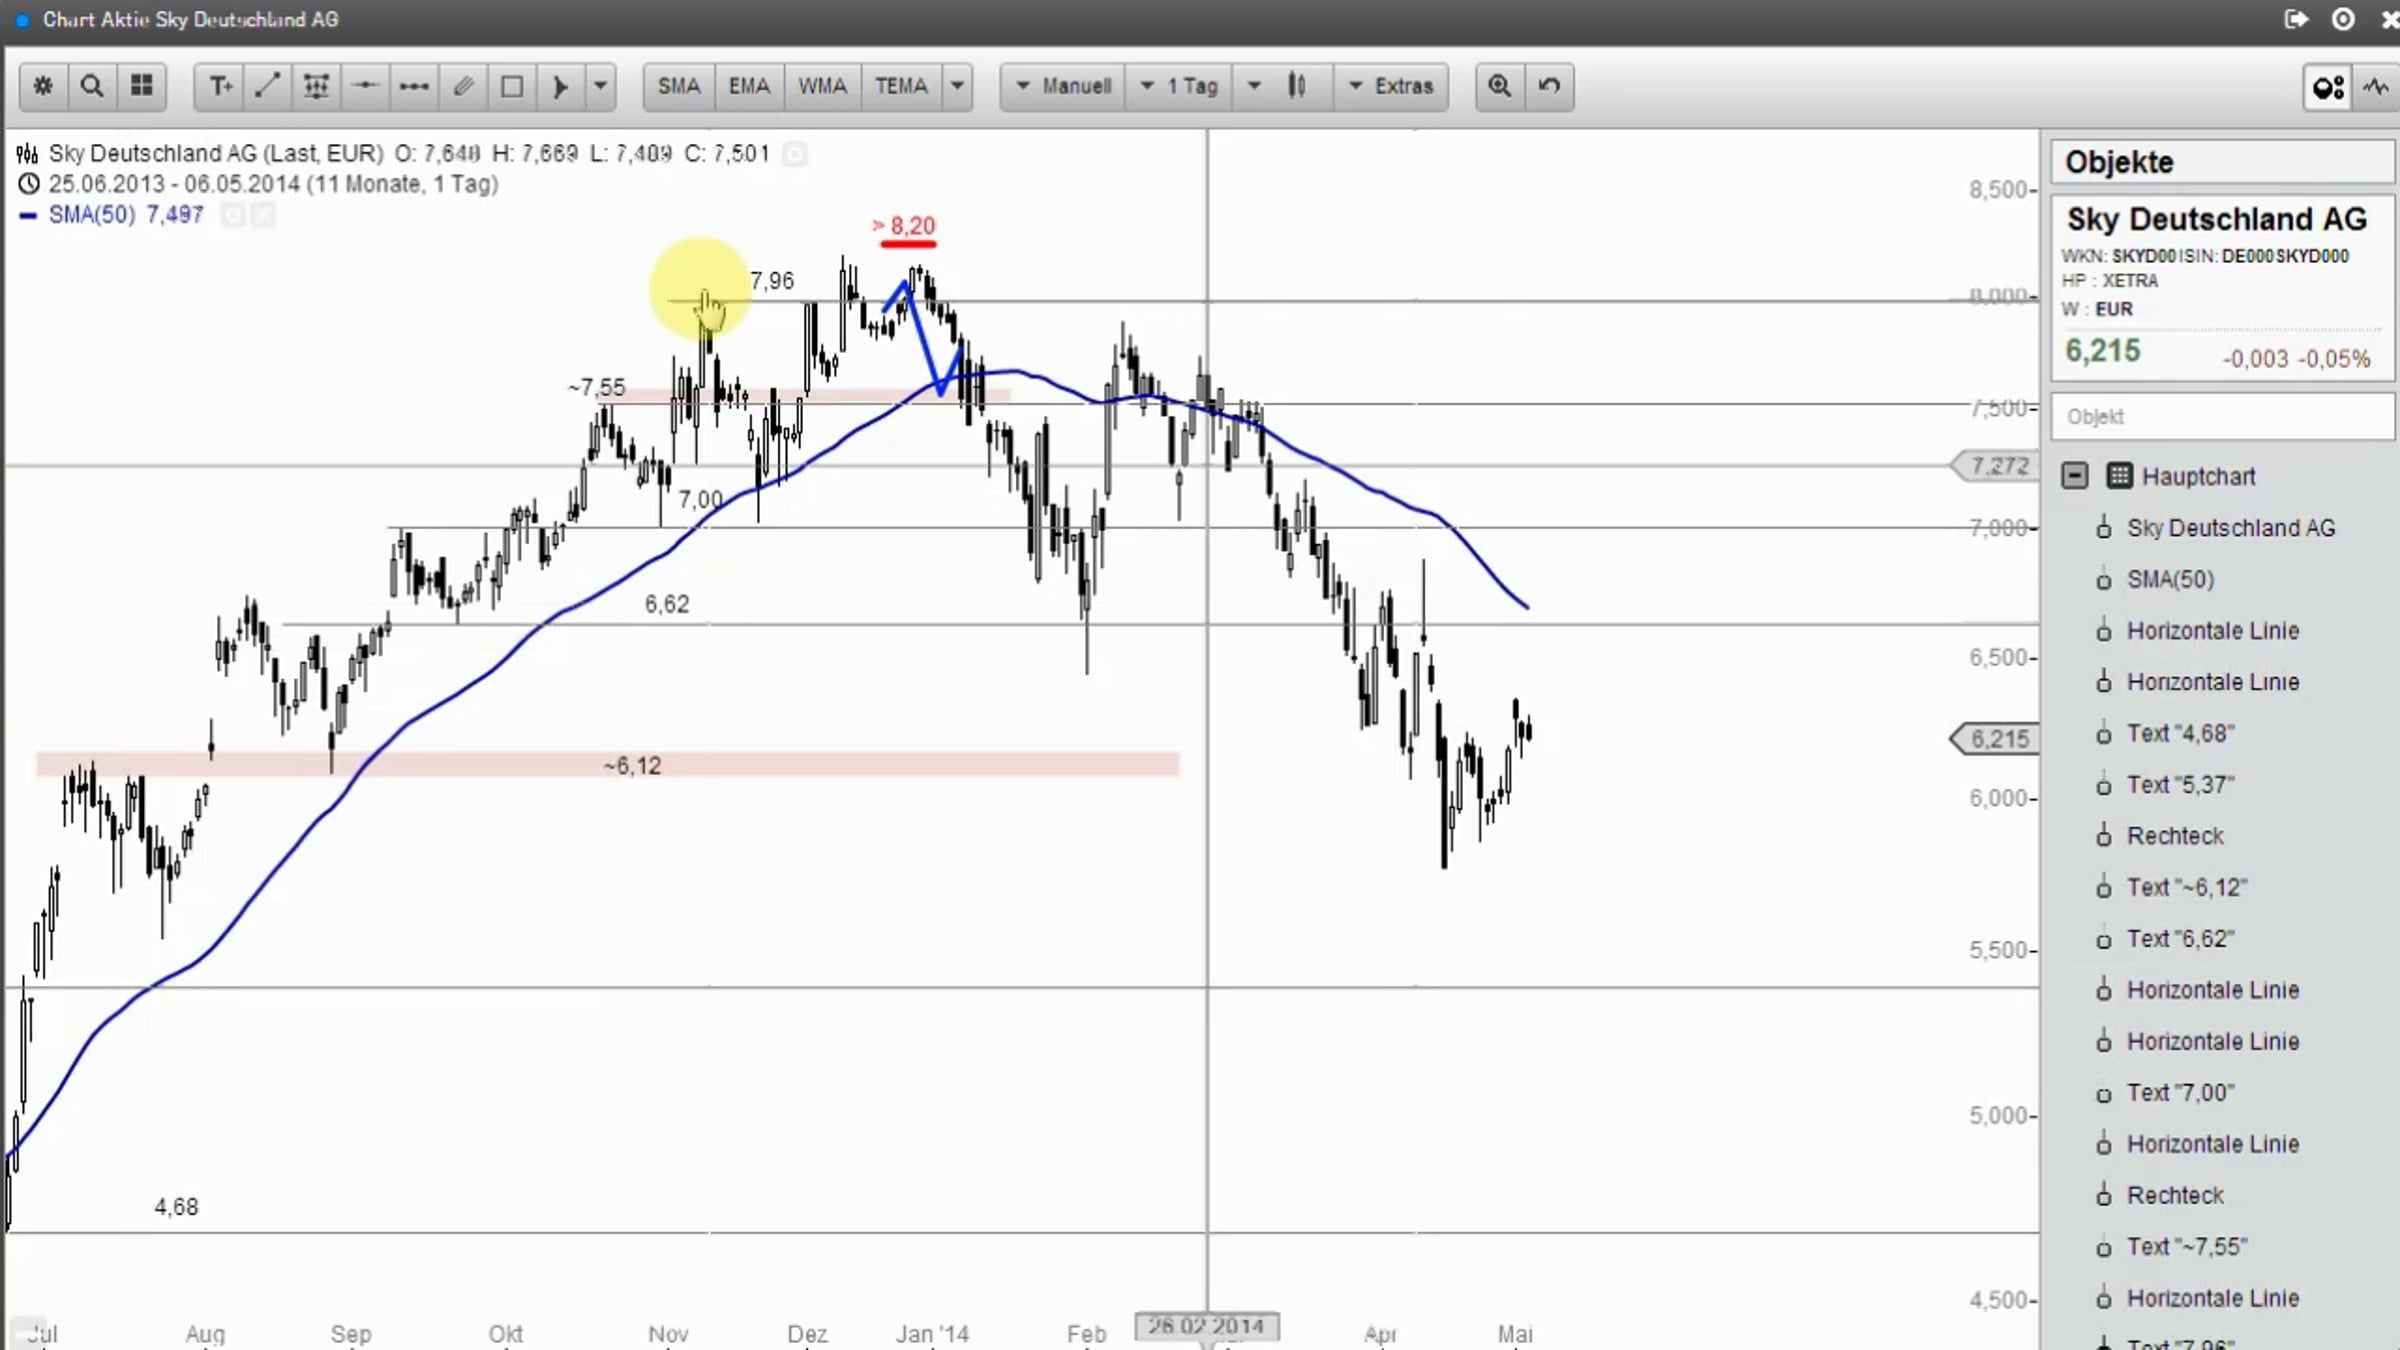
Task: Click the Sky Deutschland AG heading in info box
Action: pos(2217,219)
